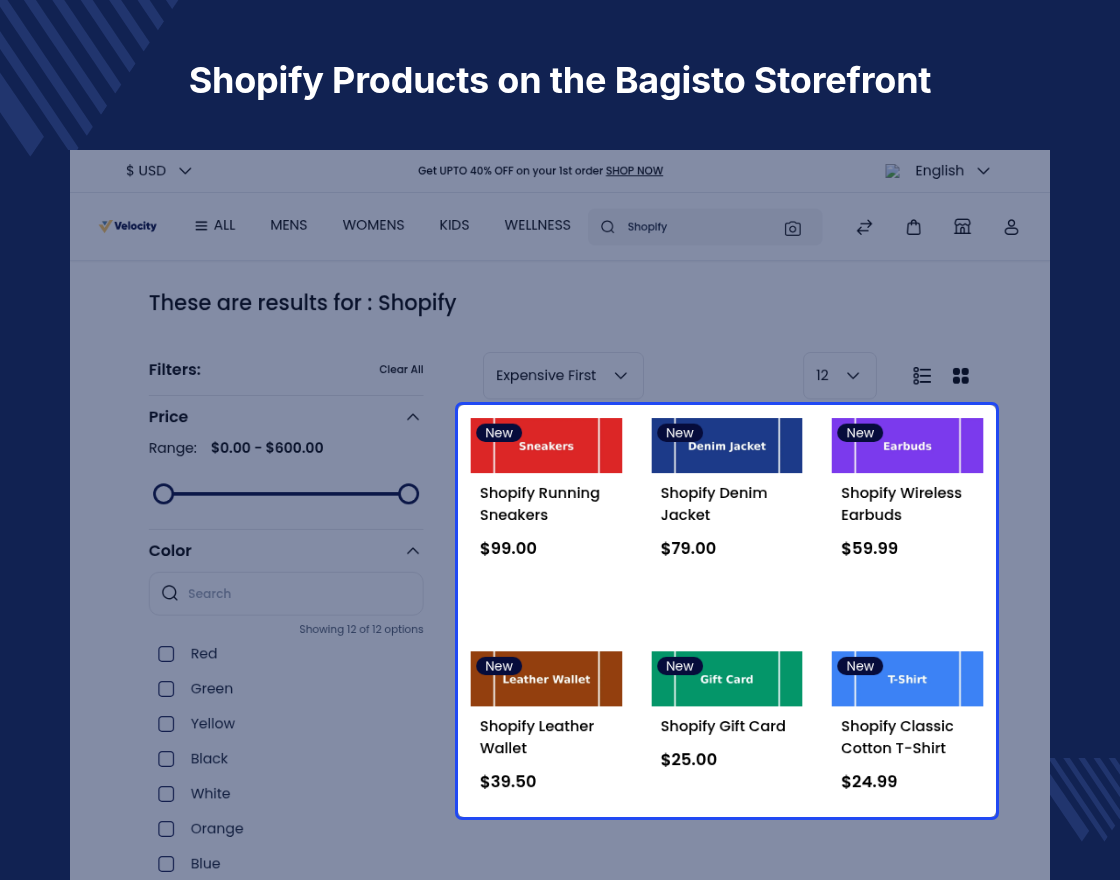Open Shopify Gift Card title link

tap(723, 726)
